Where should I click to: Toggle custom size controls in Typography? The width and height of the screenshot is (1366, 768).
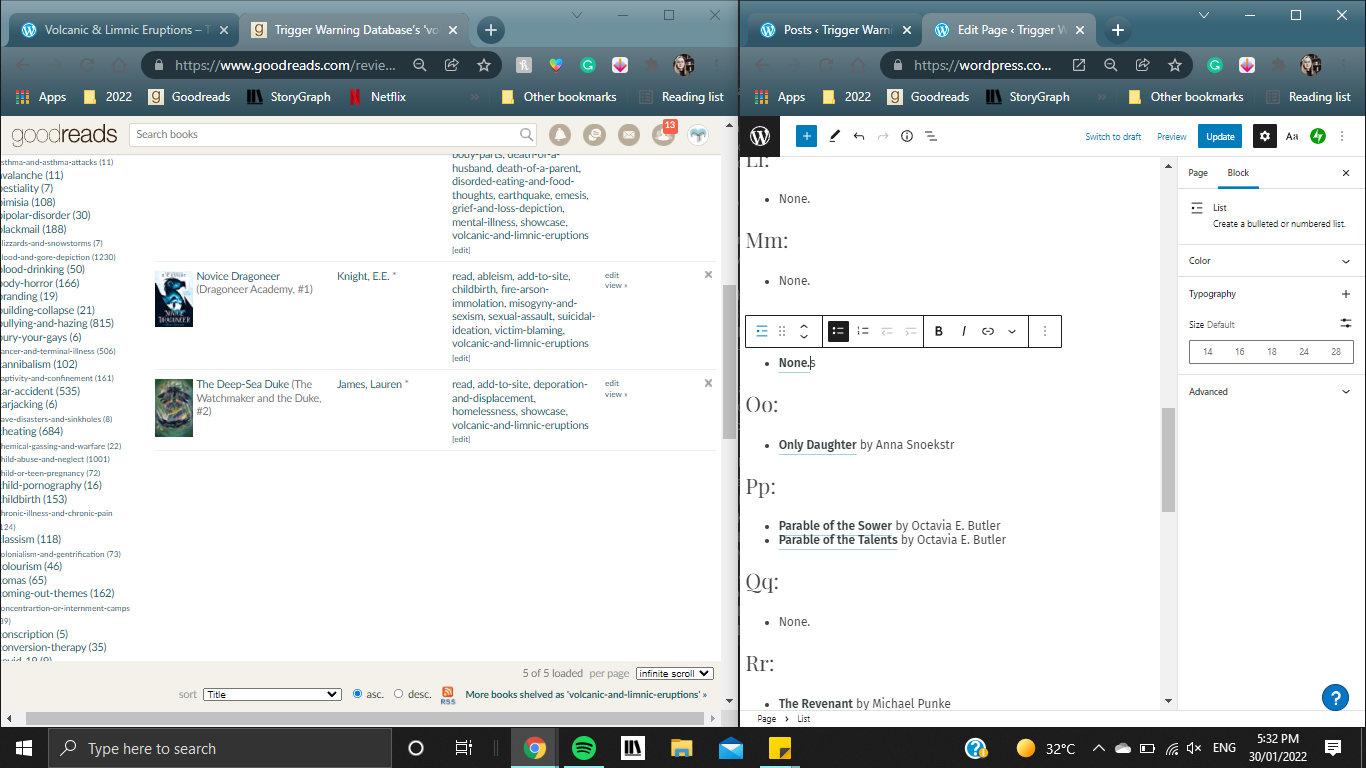point(1345,324)
